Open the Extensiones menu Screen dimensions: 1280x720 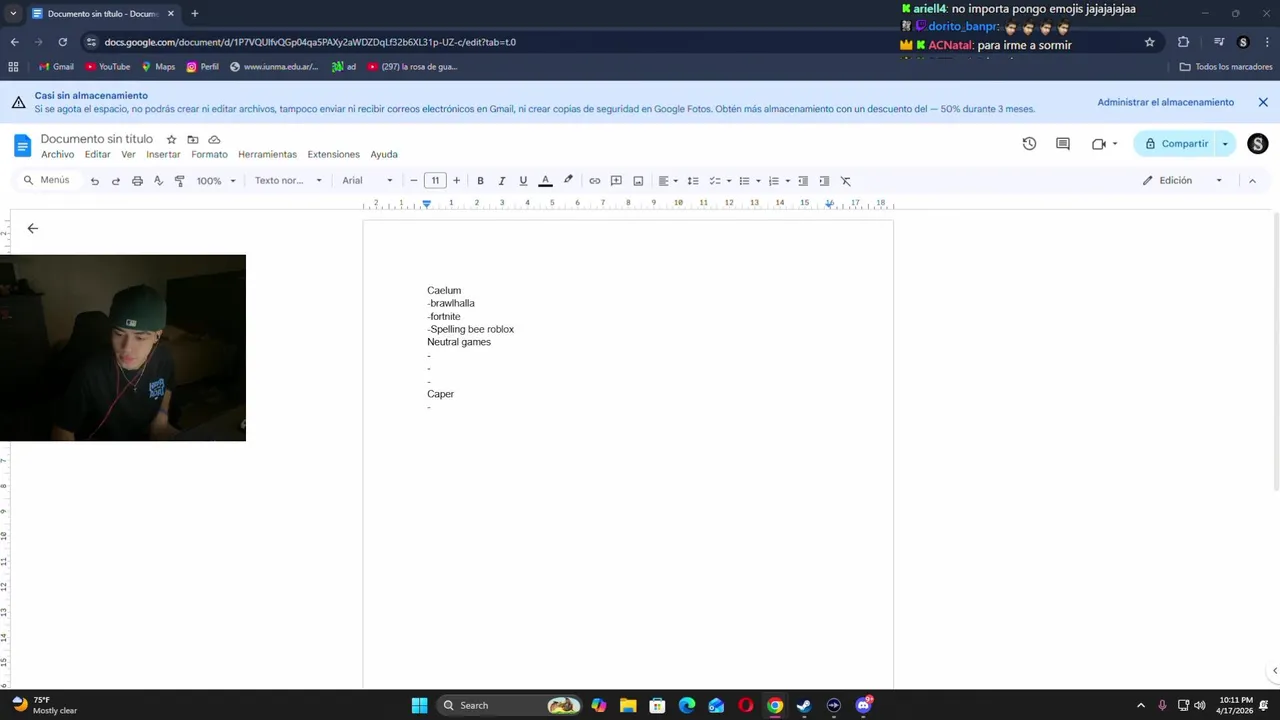[x=333, y=155]
